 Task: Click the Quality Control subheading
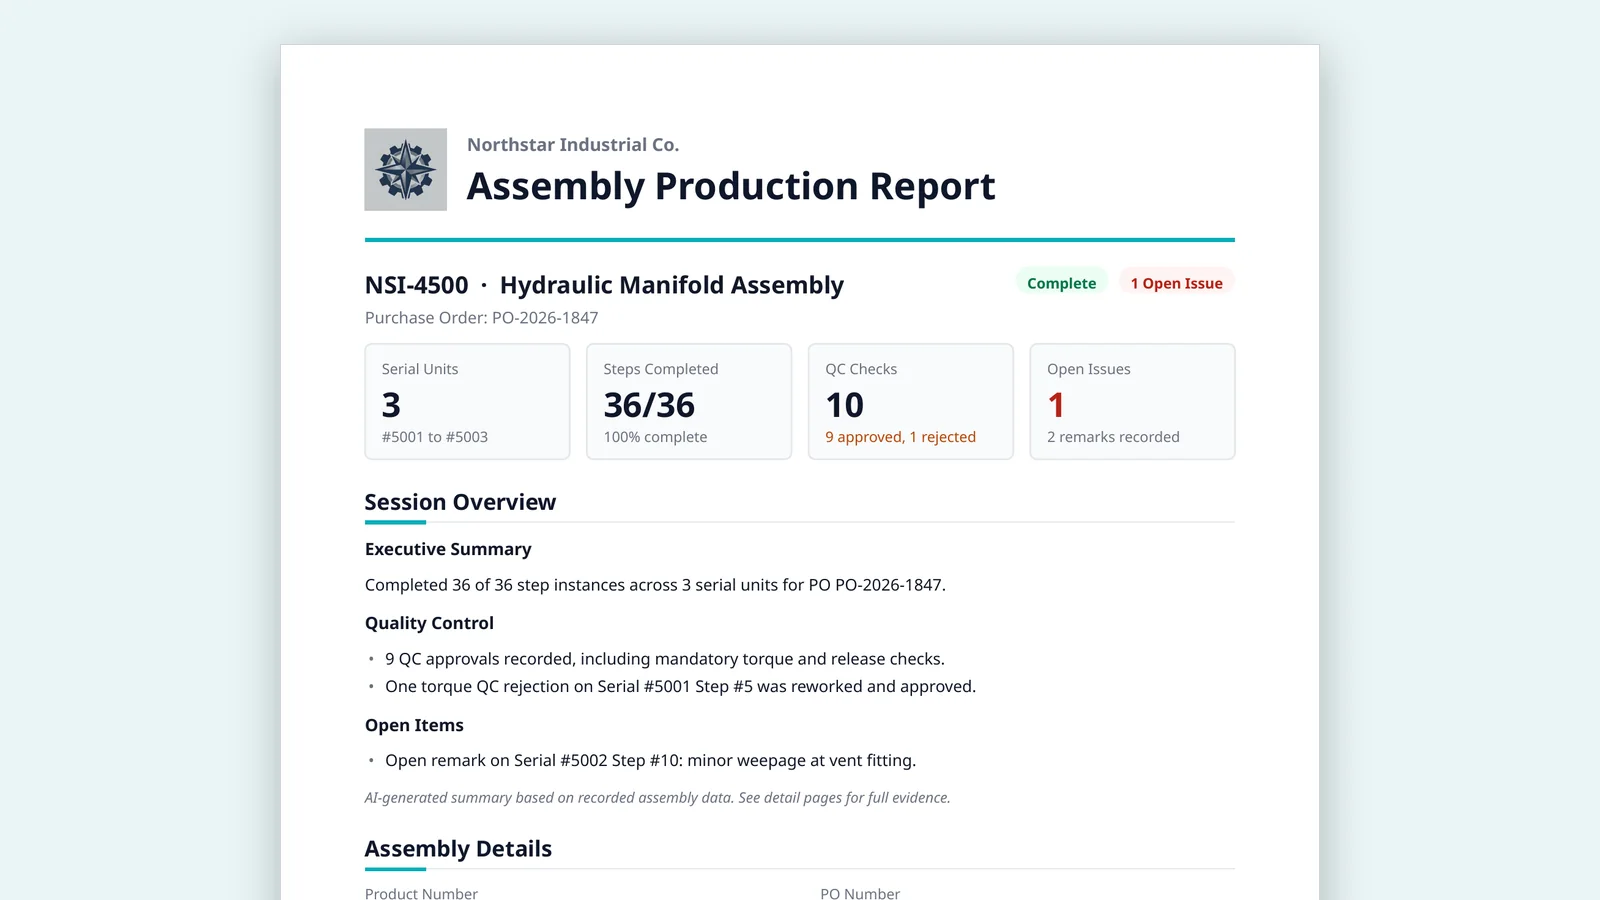point(429,623)
